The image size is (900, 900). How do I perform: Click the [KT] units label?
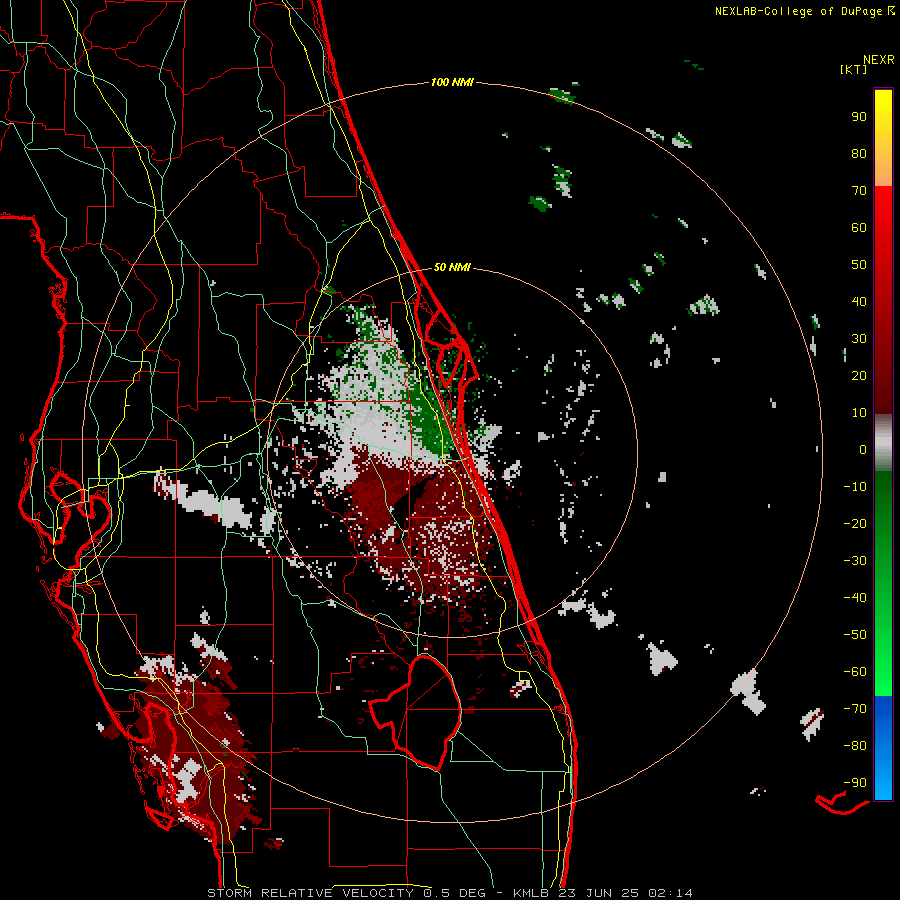point(854,69)
